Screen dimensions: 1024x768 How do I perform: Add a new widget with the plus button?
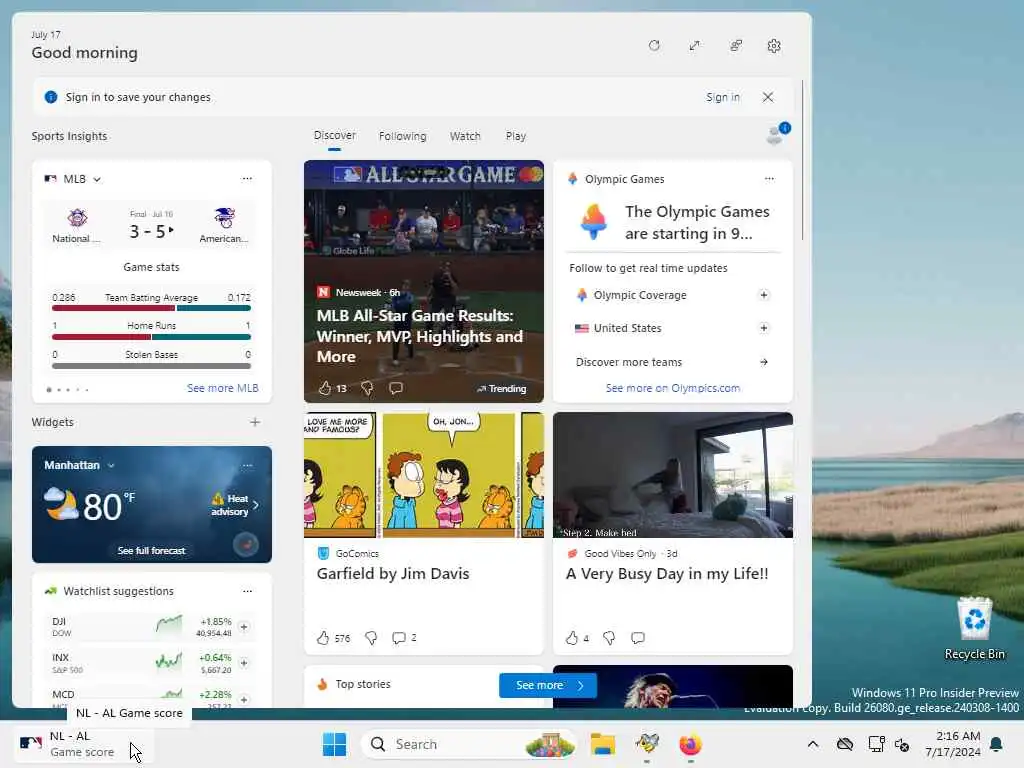(x=255, y=422)
